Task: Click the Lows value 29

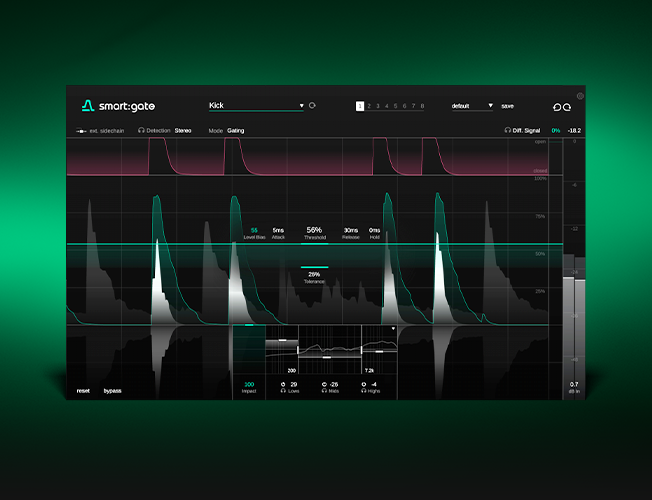Action: point(294,384)
